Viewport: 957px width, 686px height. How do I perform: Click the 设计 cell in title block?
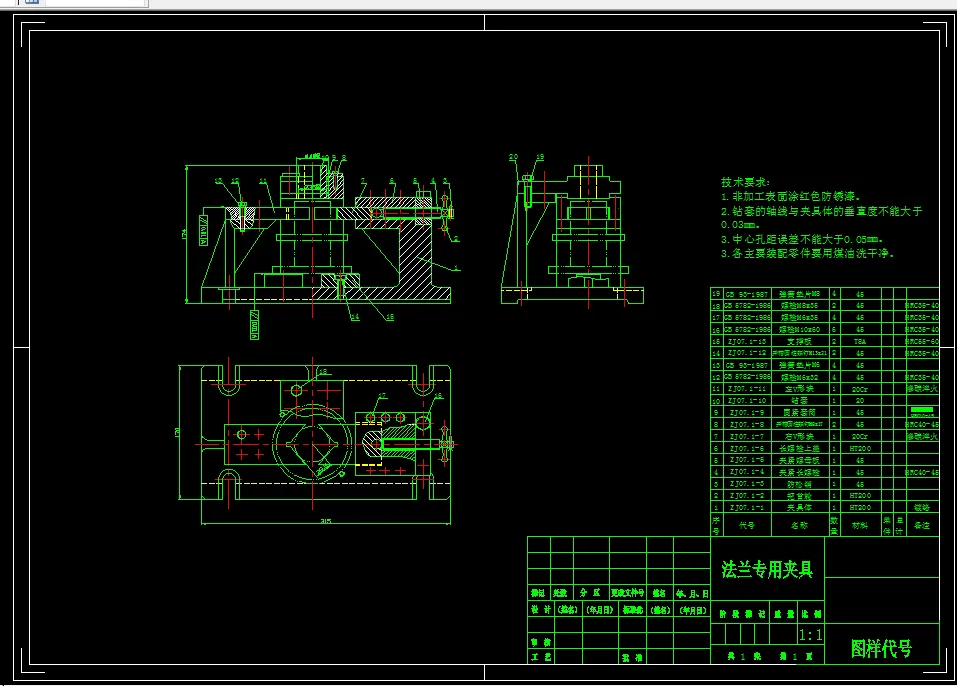(541, 610)
